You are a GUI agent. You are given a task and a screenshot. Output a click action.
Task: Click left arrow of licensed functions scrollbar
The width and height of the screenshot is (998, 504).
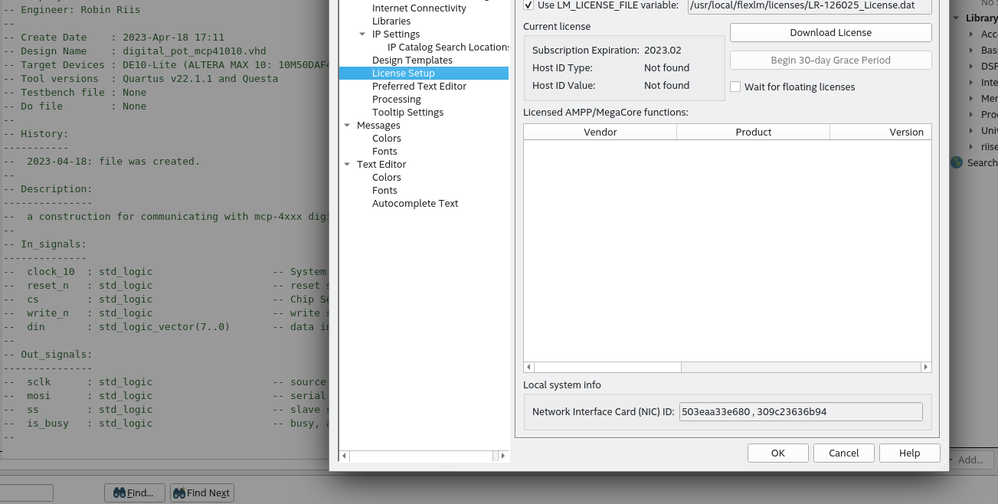pyautogui.click(x=529, y=367)
